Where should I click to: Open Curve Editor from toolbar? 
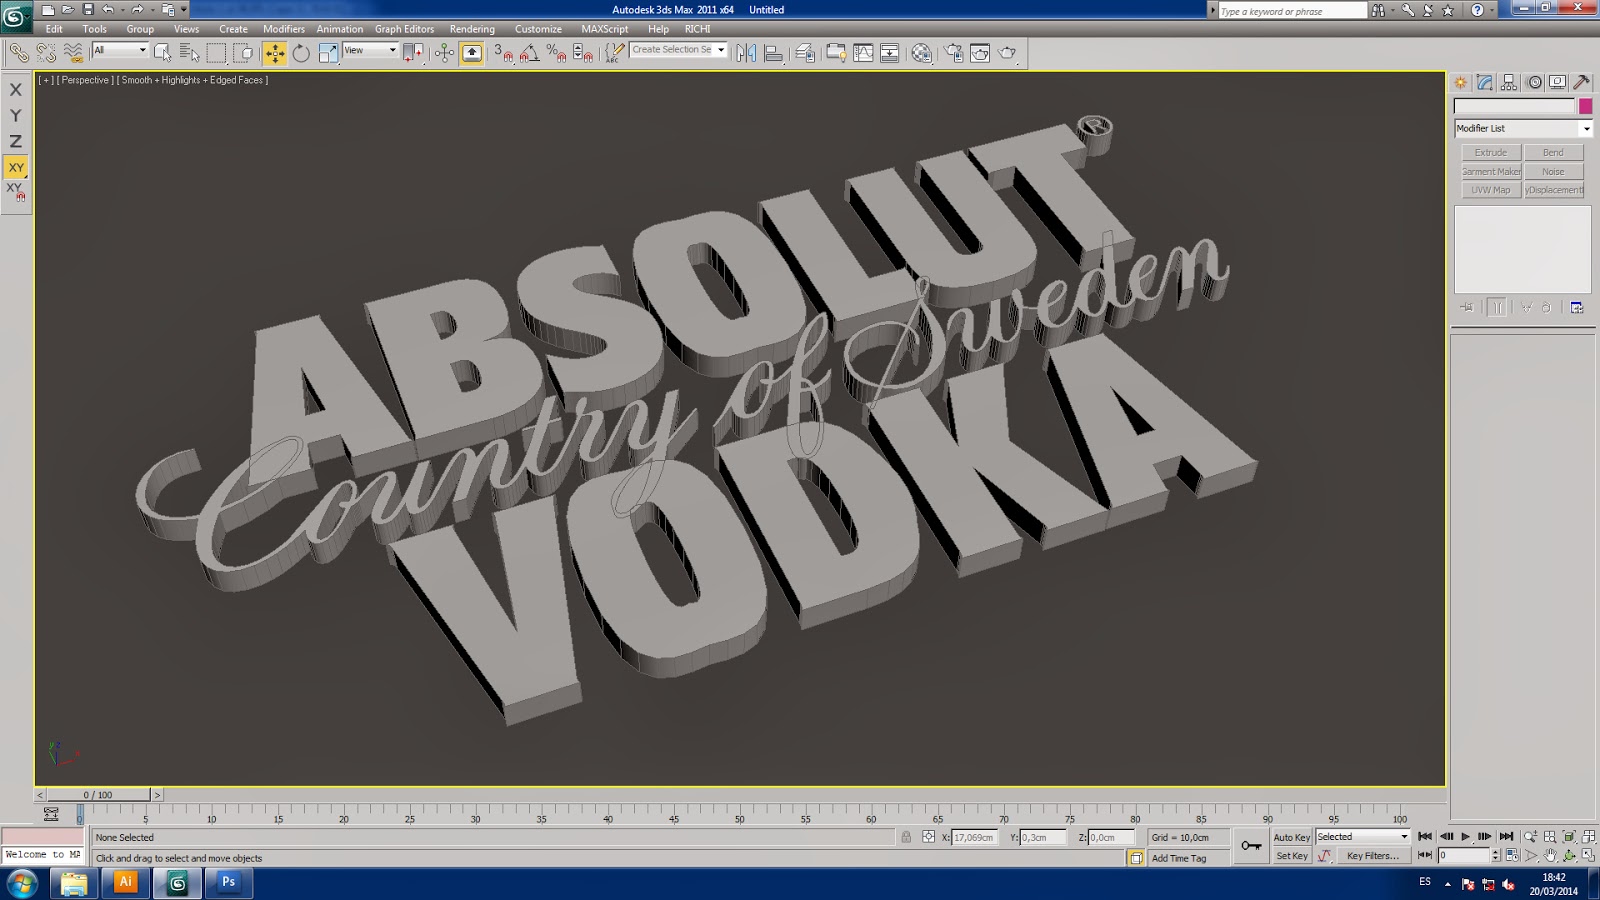(863, 53)
